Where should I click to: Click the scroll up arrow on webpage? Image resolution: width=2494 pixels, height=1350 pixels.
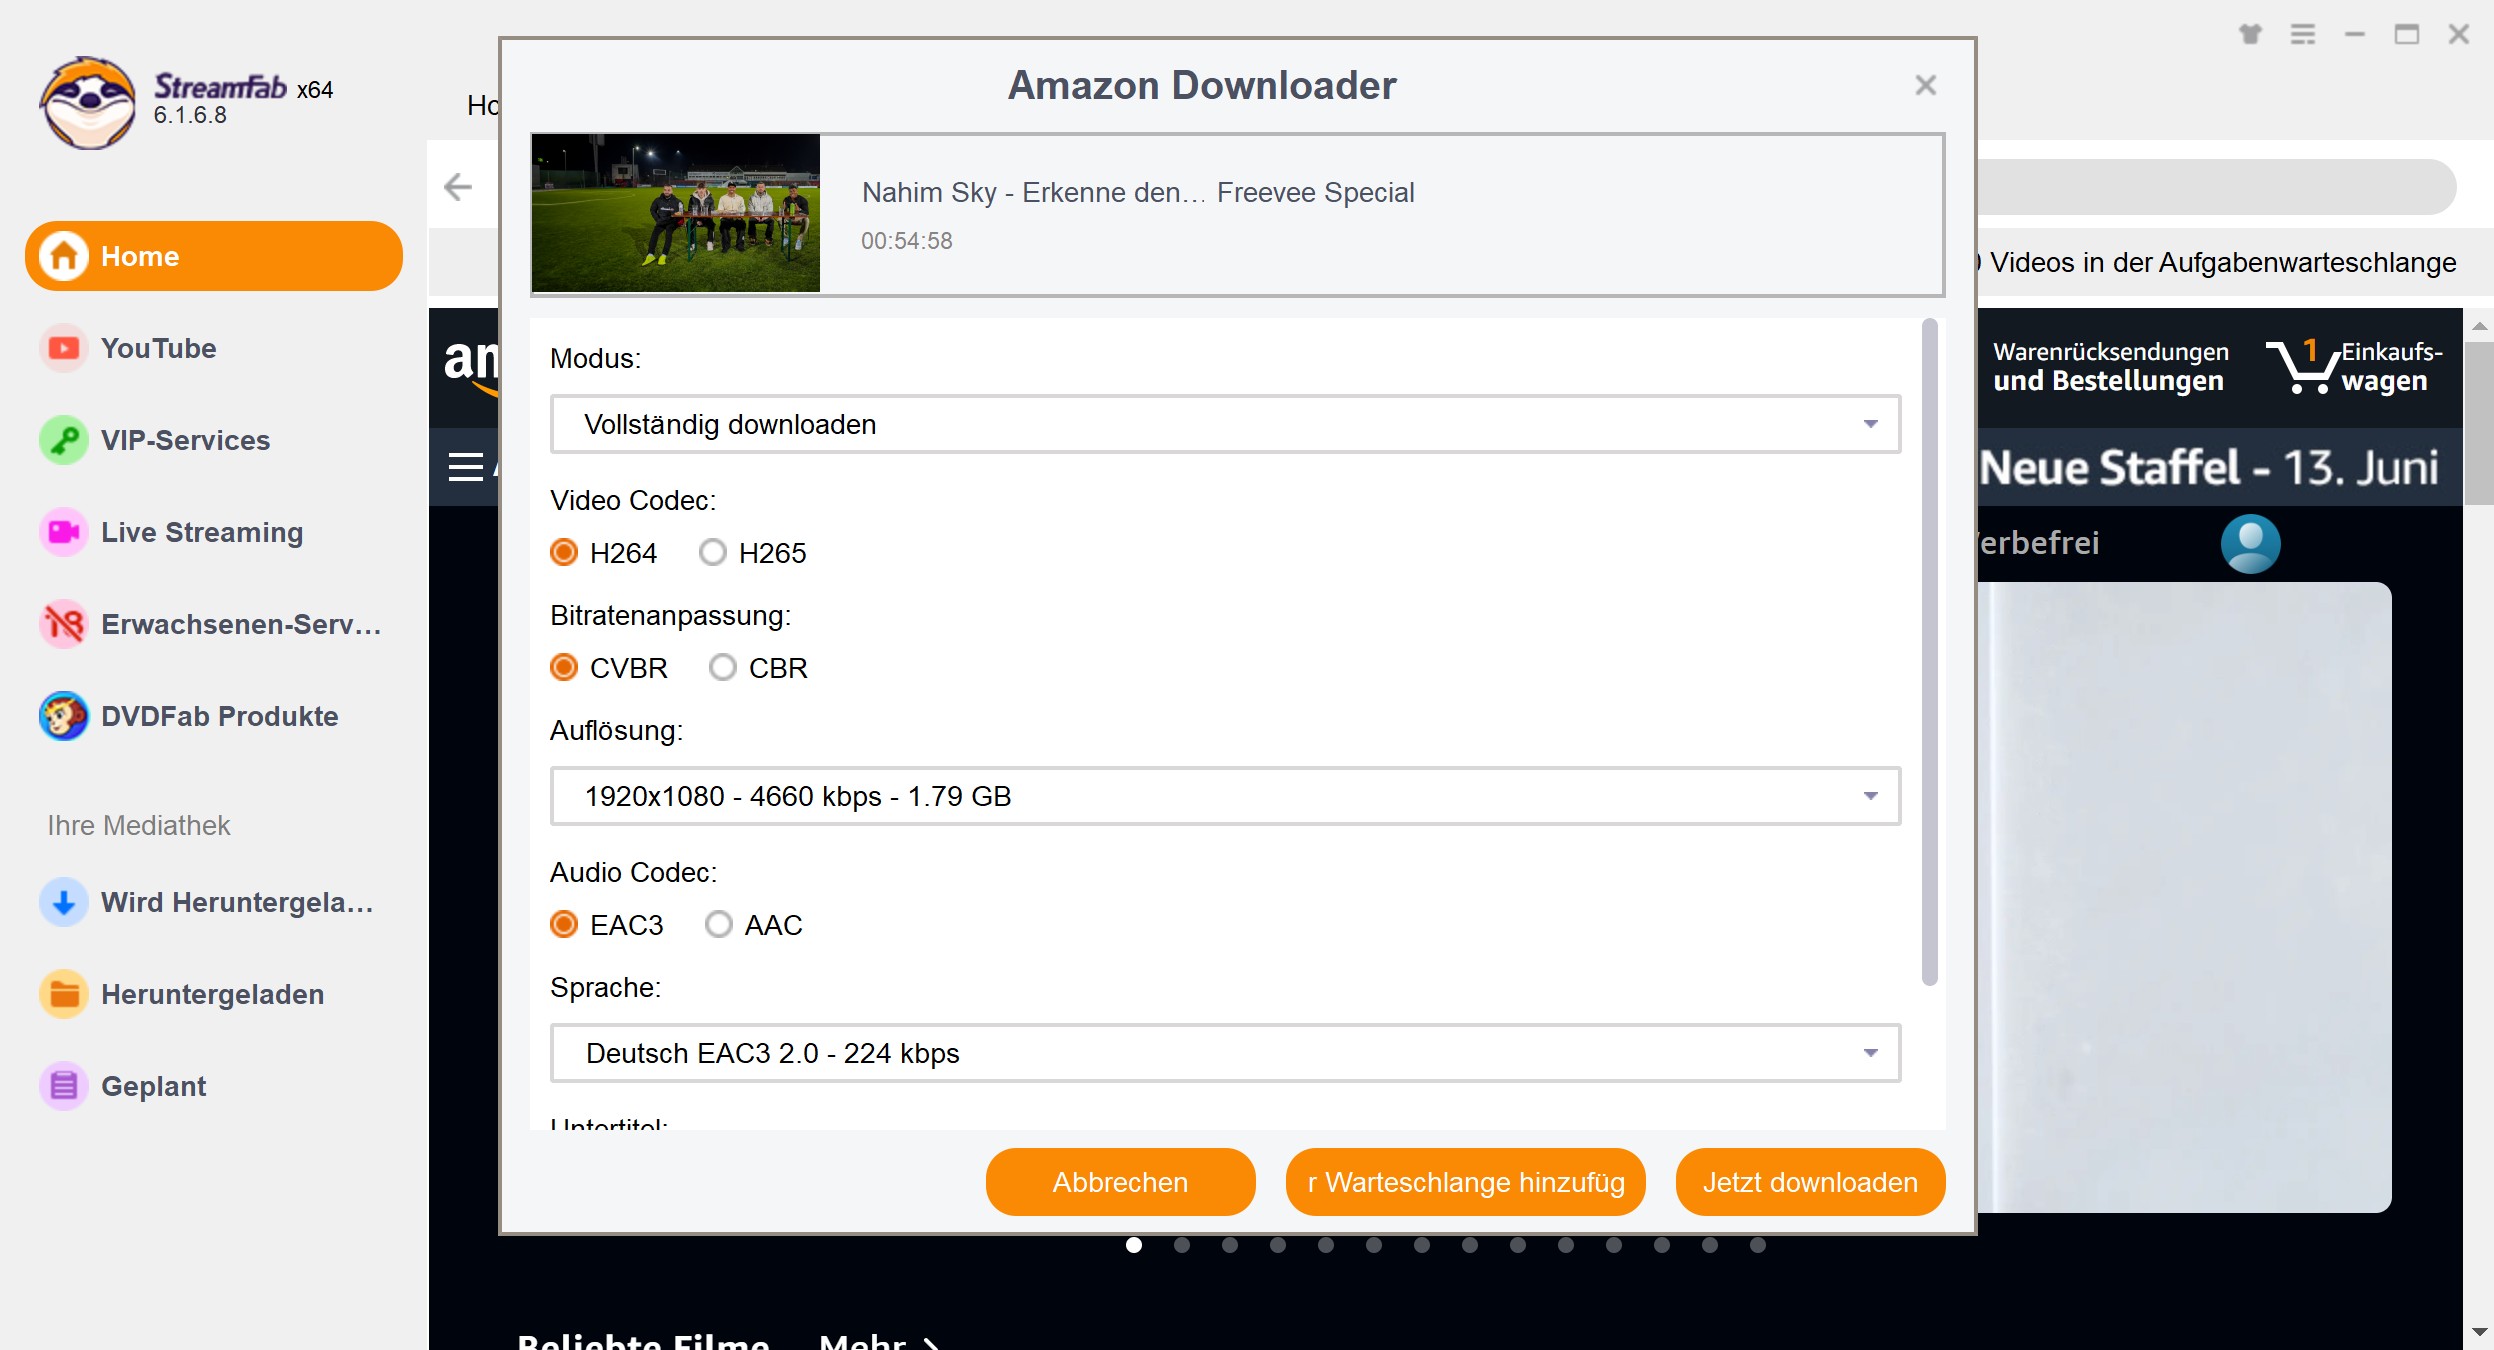(2479, 326)
